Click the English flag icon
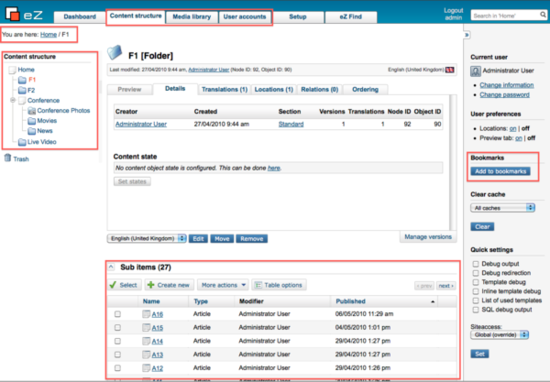This screenshot has height=382, width=550. tap(450, 70)
